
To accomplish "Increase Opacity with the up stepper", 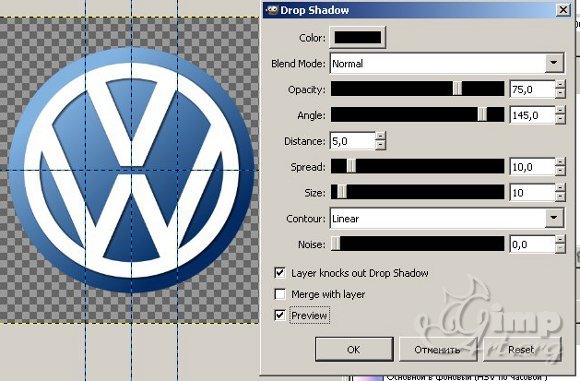I will [560, 85].
